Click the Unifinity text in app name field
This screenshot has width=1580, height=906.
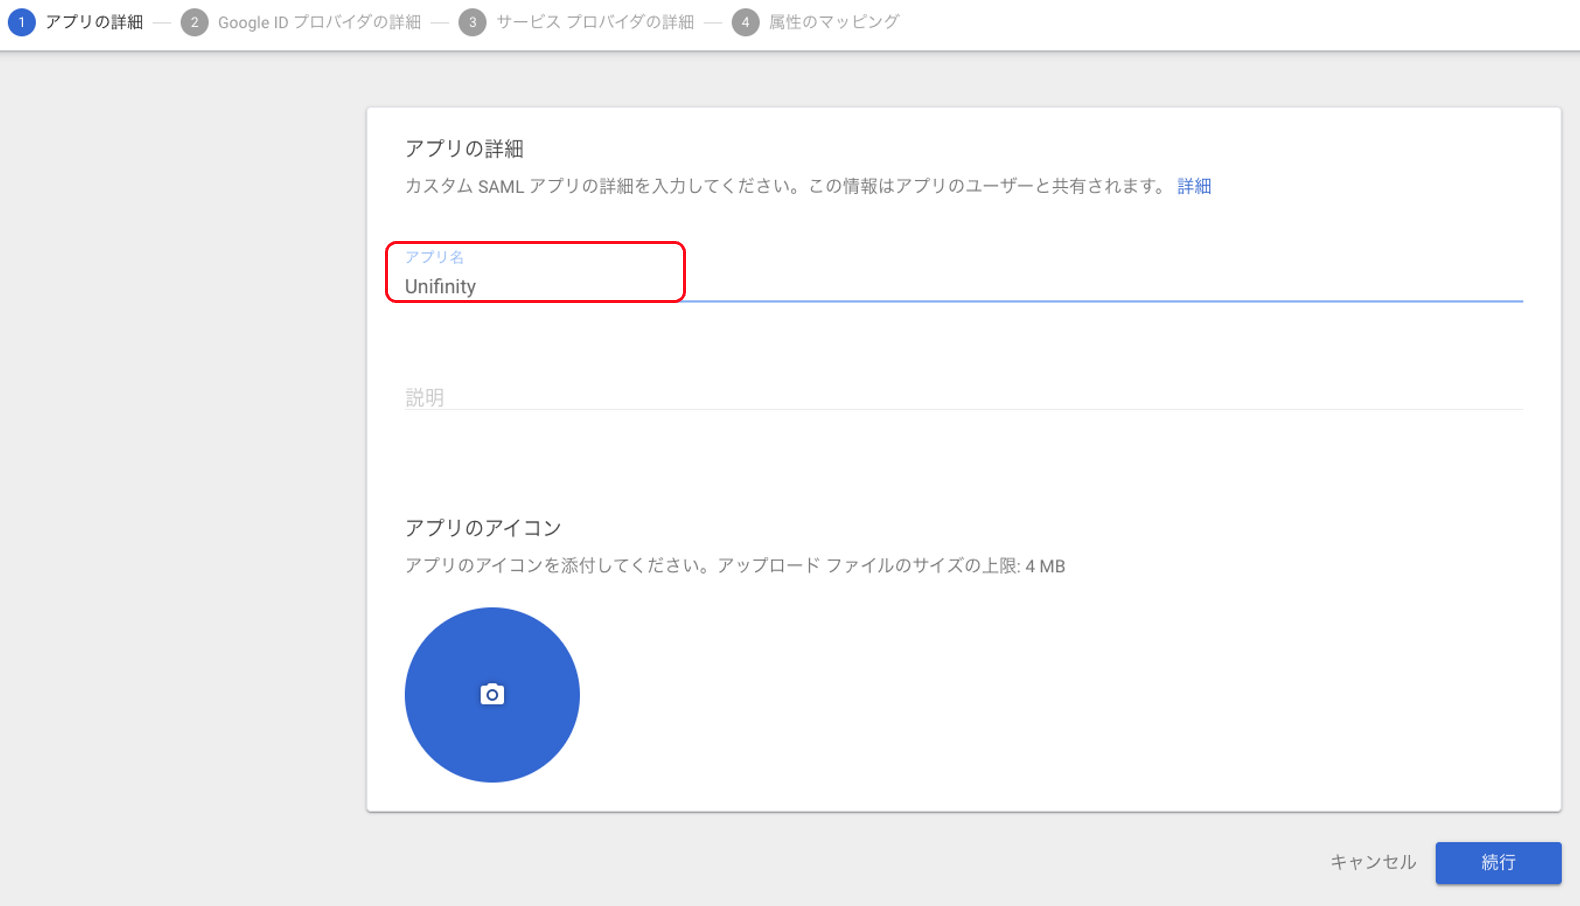(x=440, y=287)
